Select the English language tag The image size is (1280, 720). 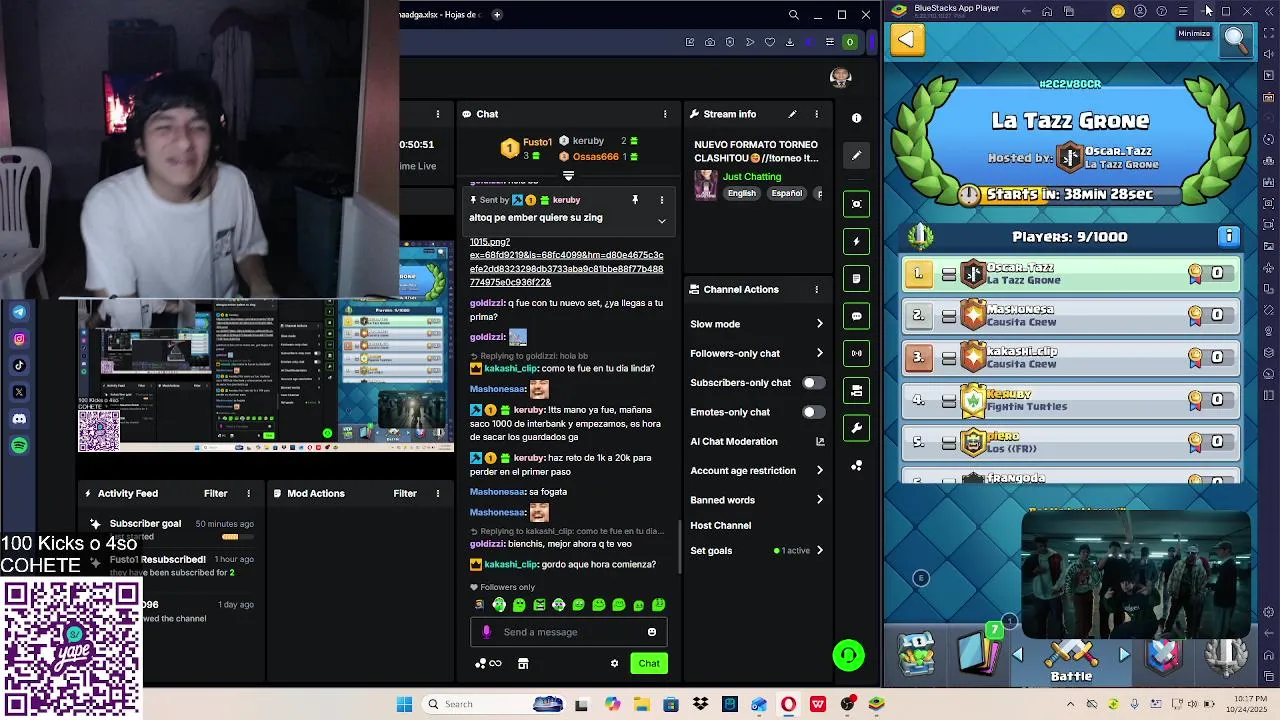point(742,193)
